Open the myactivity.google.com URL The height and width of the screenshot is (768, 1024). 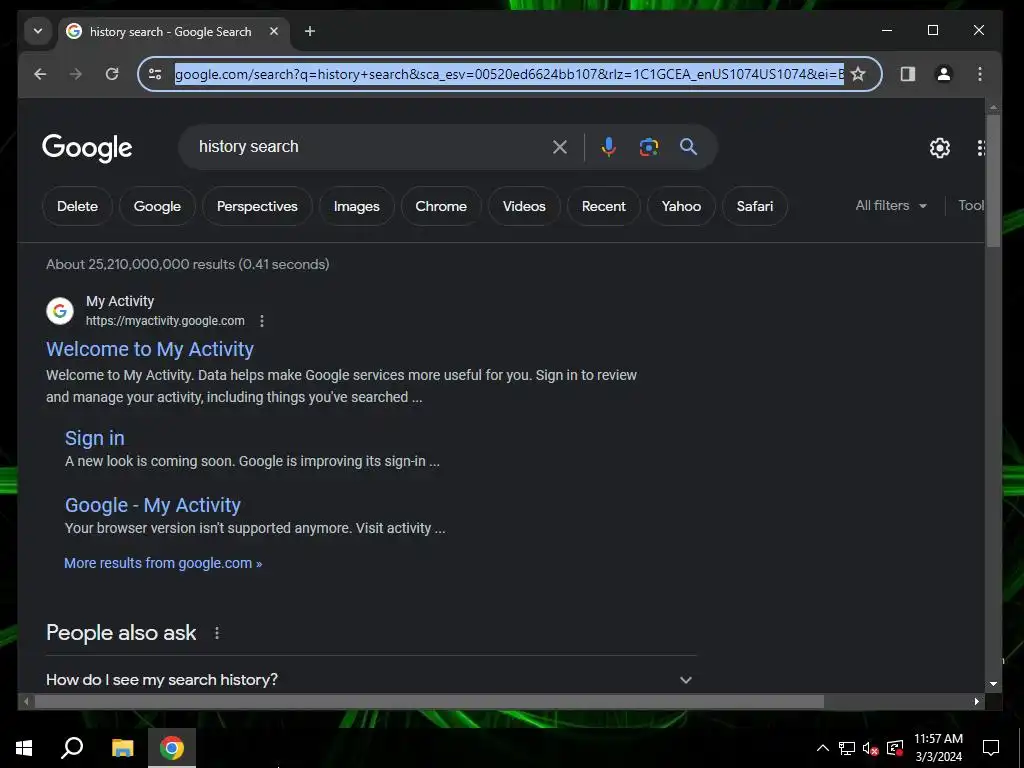[165, 321]
